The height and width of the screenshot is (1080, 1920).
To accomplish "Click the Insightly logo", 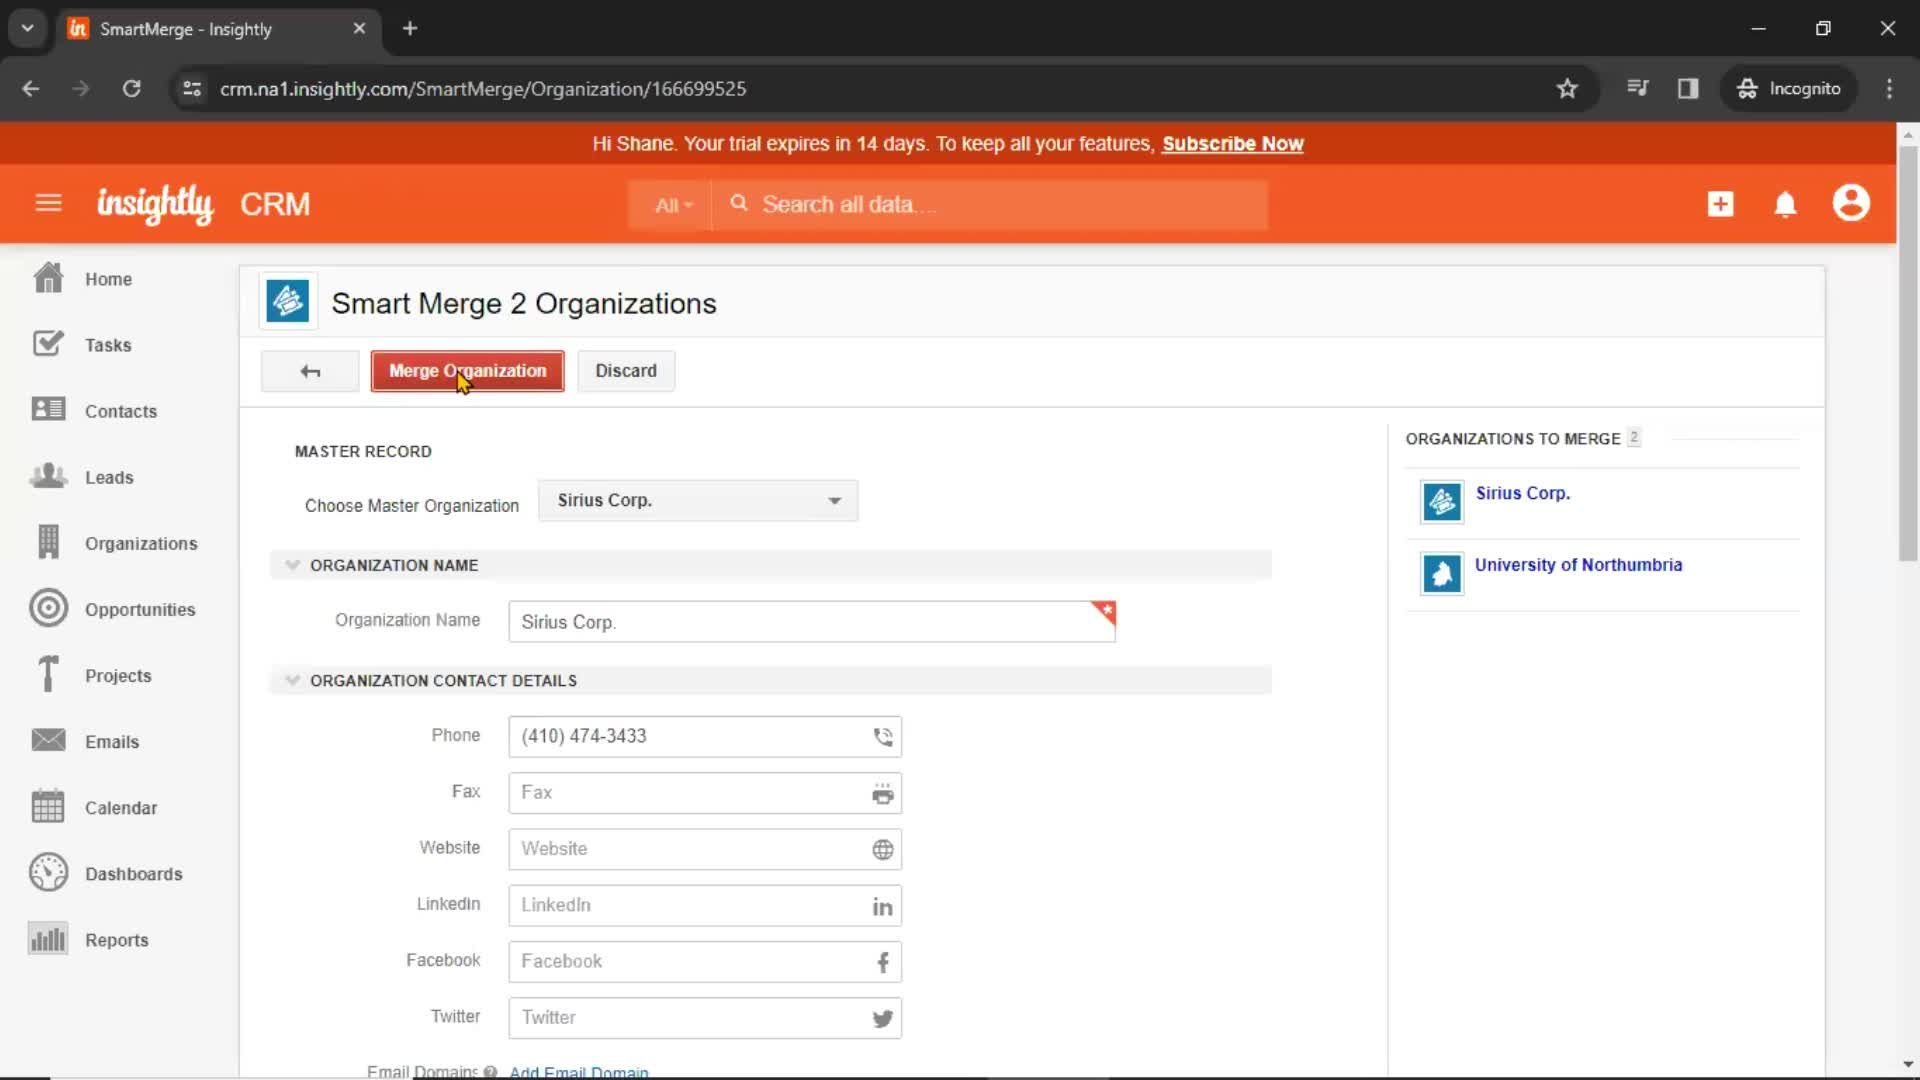I will pyautogui.click(x=155, y=204).
